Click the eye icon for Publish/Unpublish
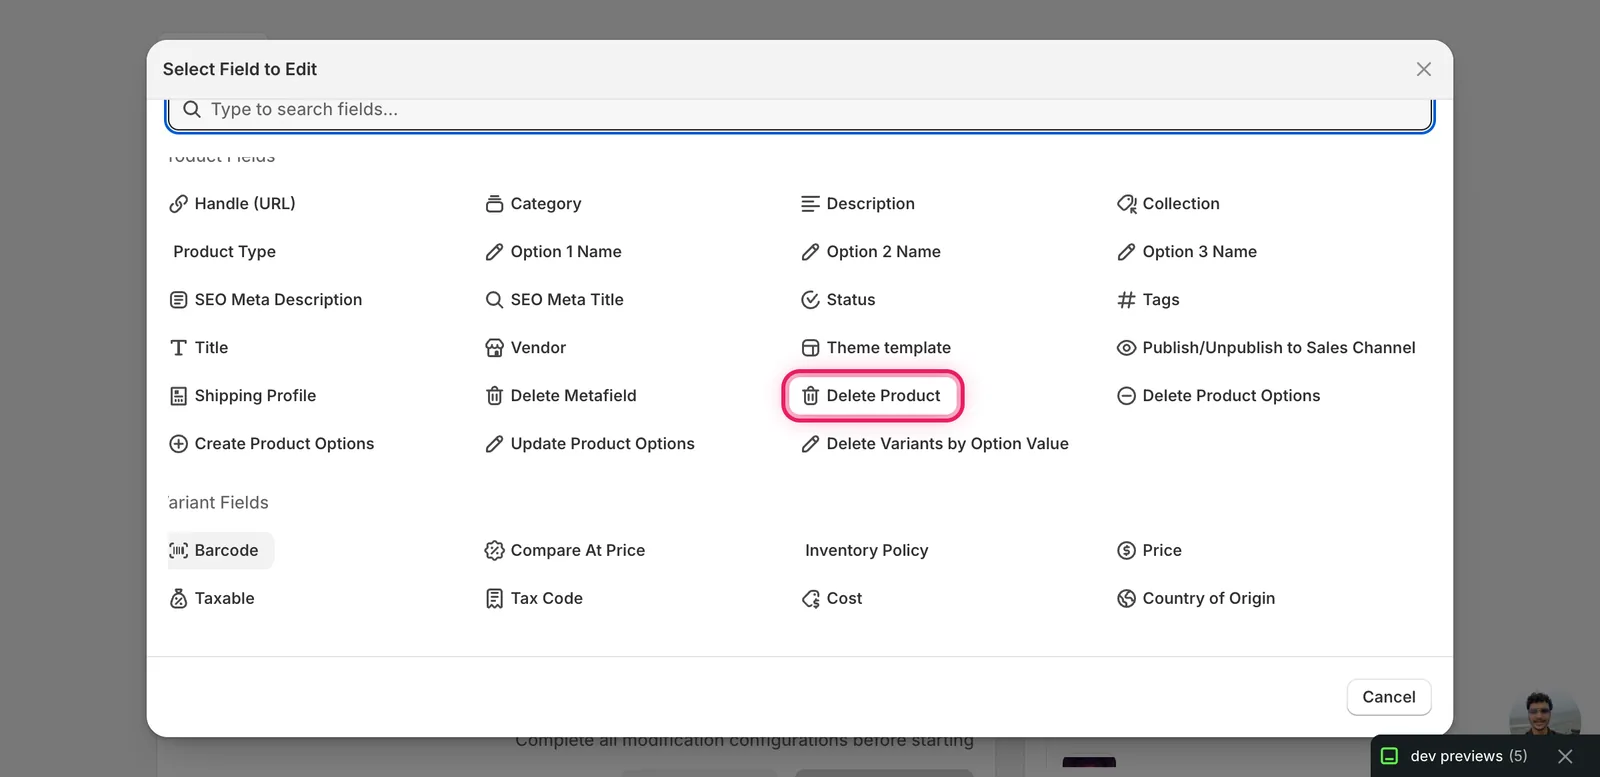Image resolution: width=1600 pixels, height=777 pixels. [x=1126, y=348]
